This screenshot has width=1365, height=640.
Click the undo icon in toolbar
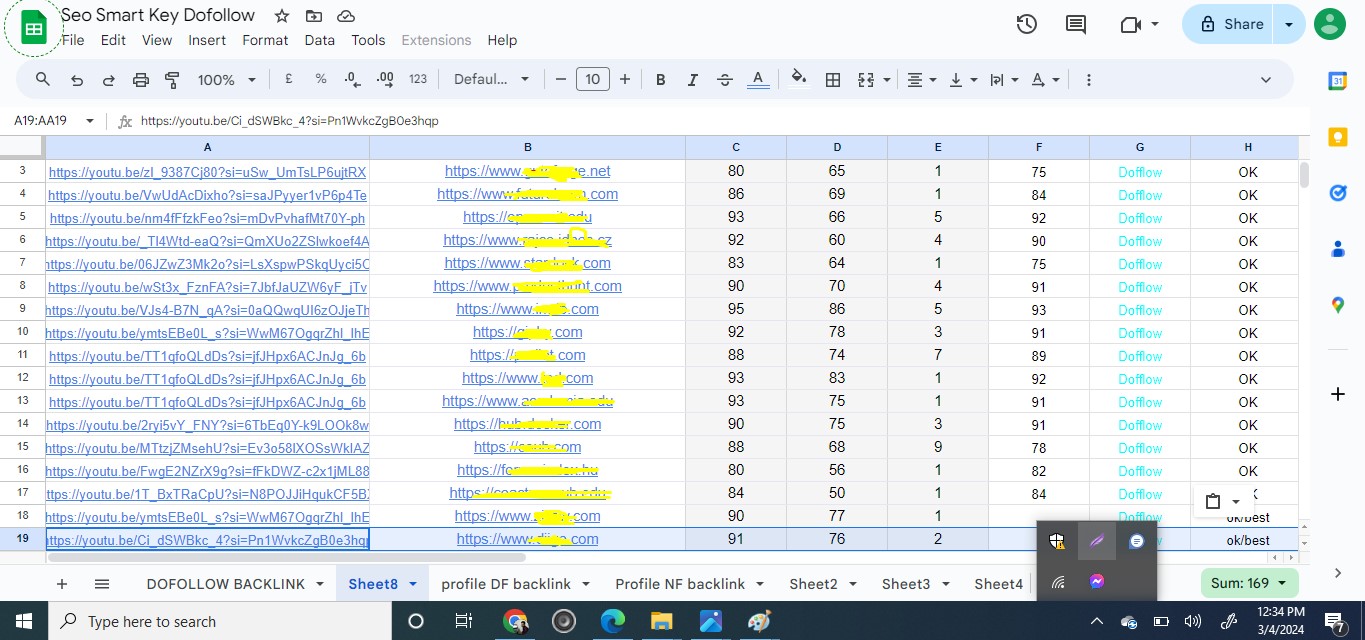click(x=76, y=80)
